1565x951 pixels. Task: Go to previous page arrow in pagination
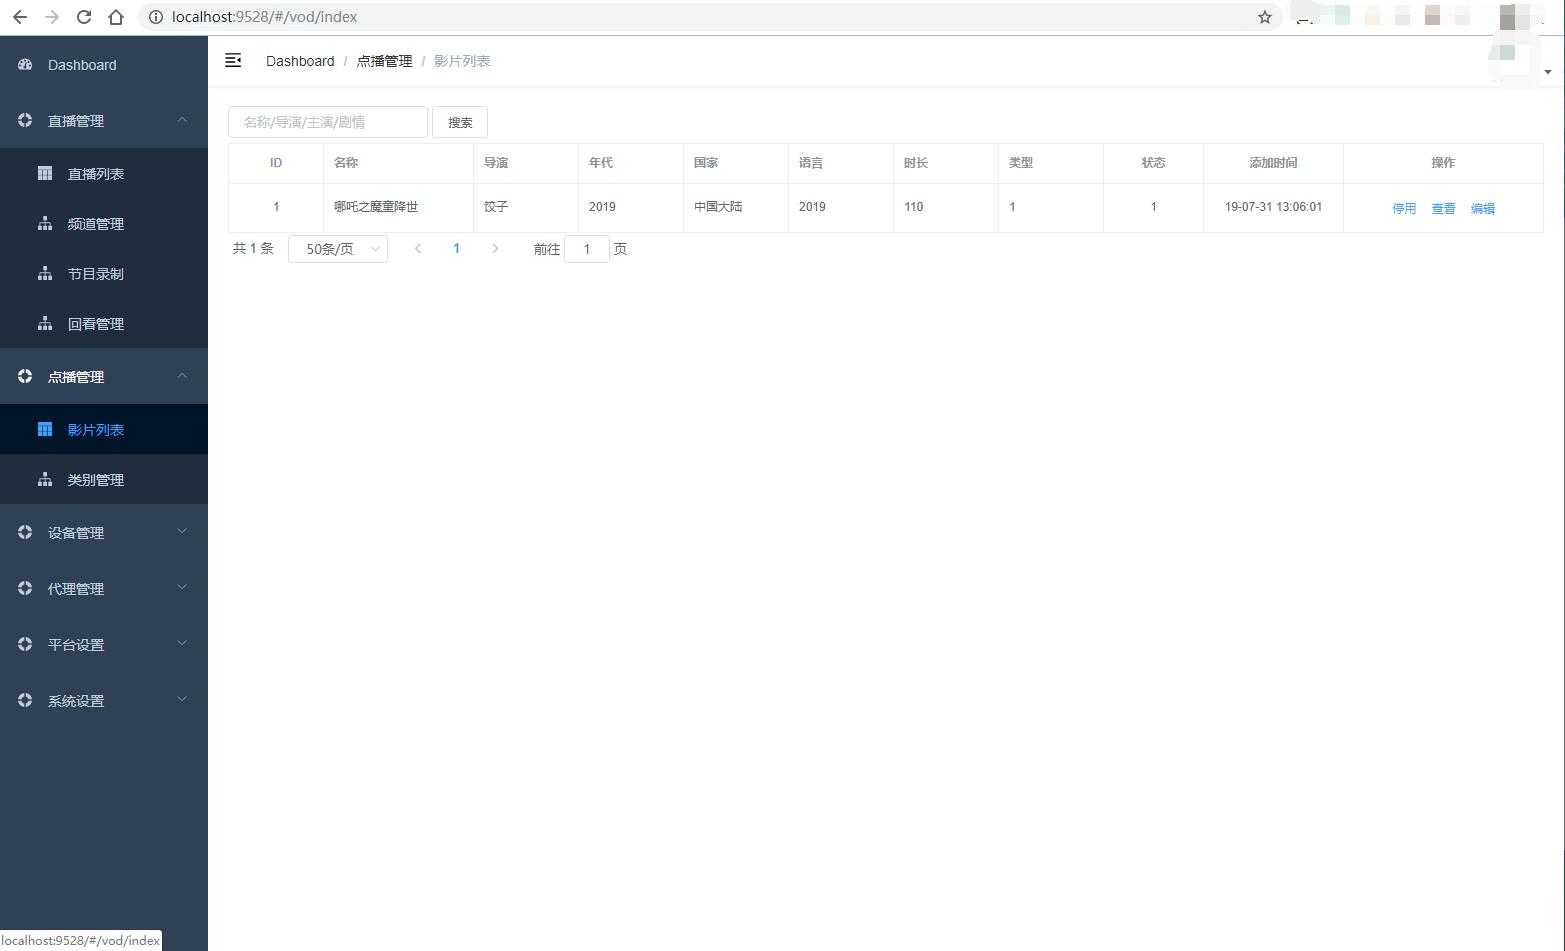[x=418, y=249]
